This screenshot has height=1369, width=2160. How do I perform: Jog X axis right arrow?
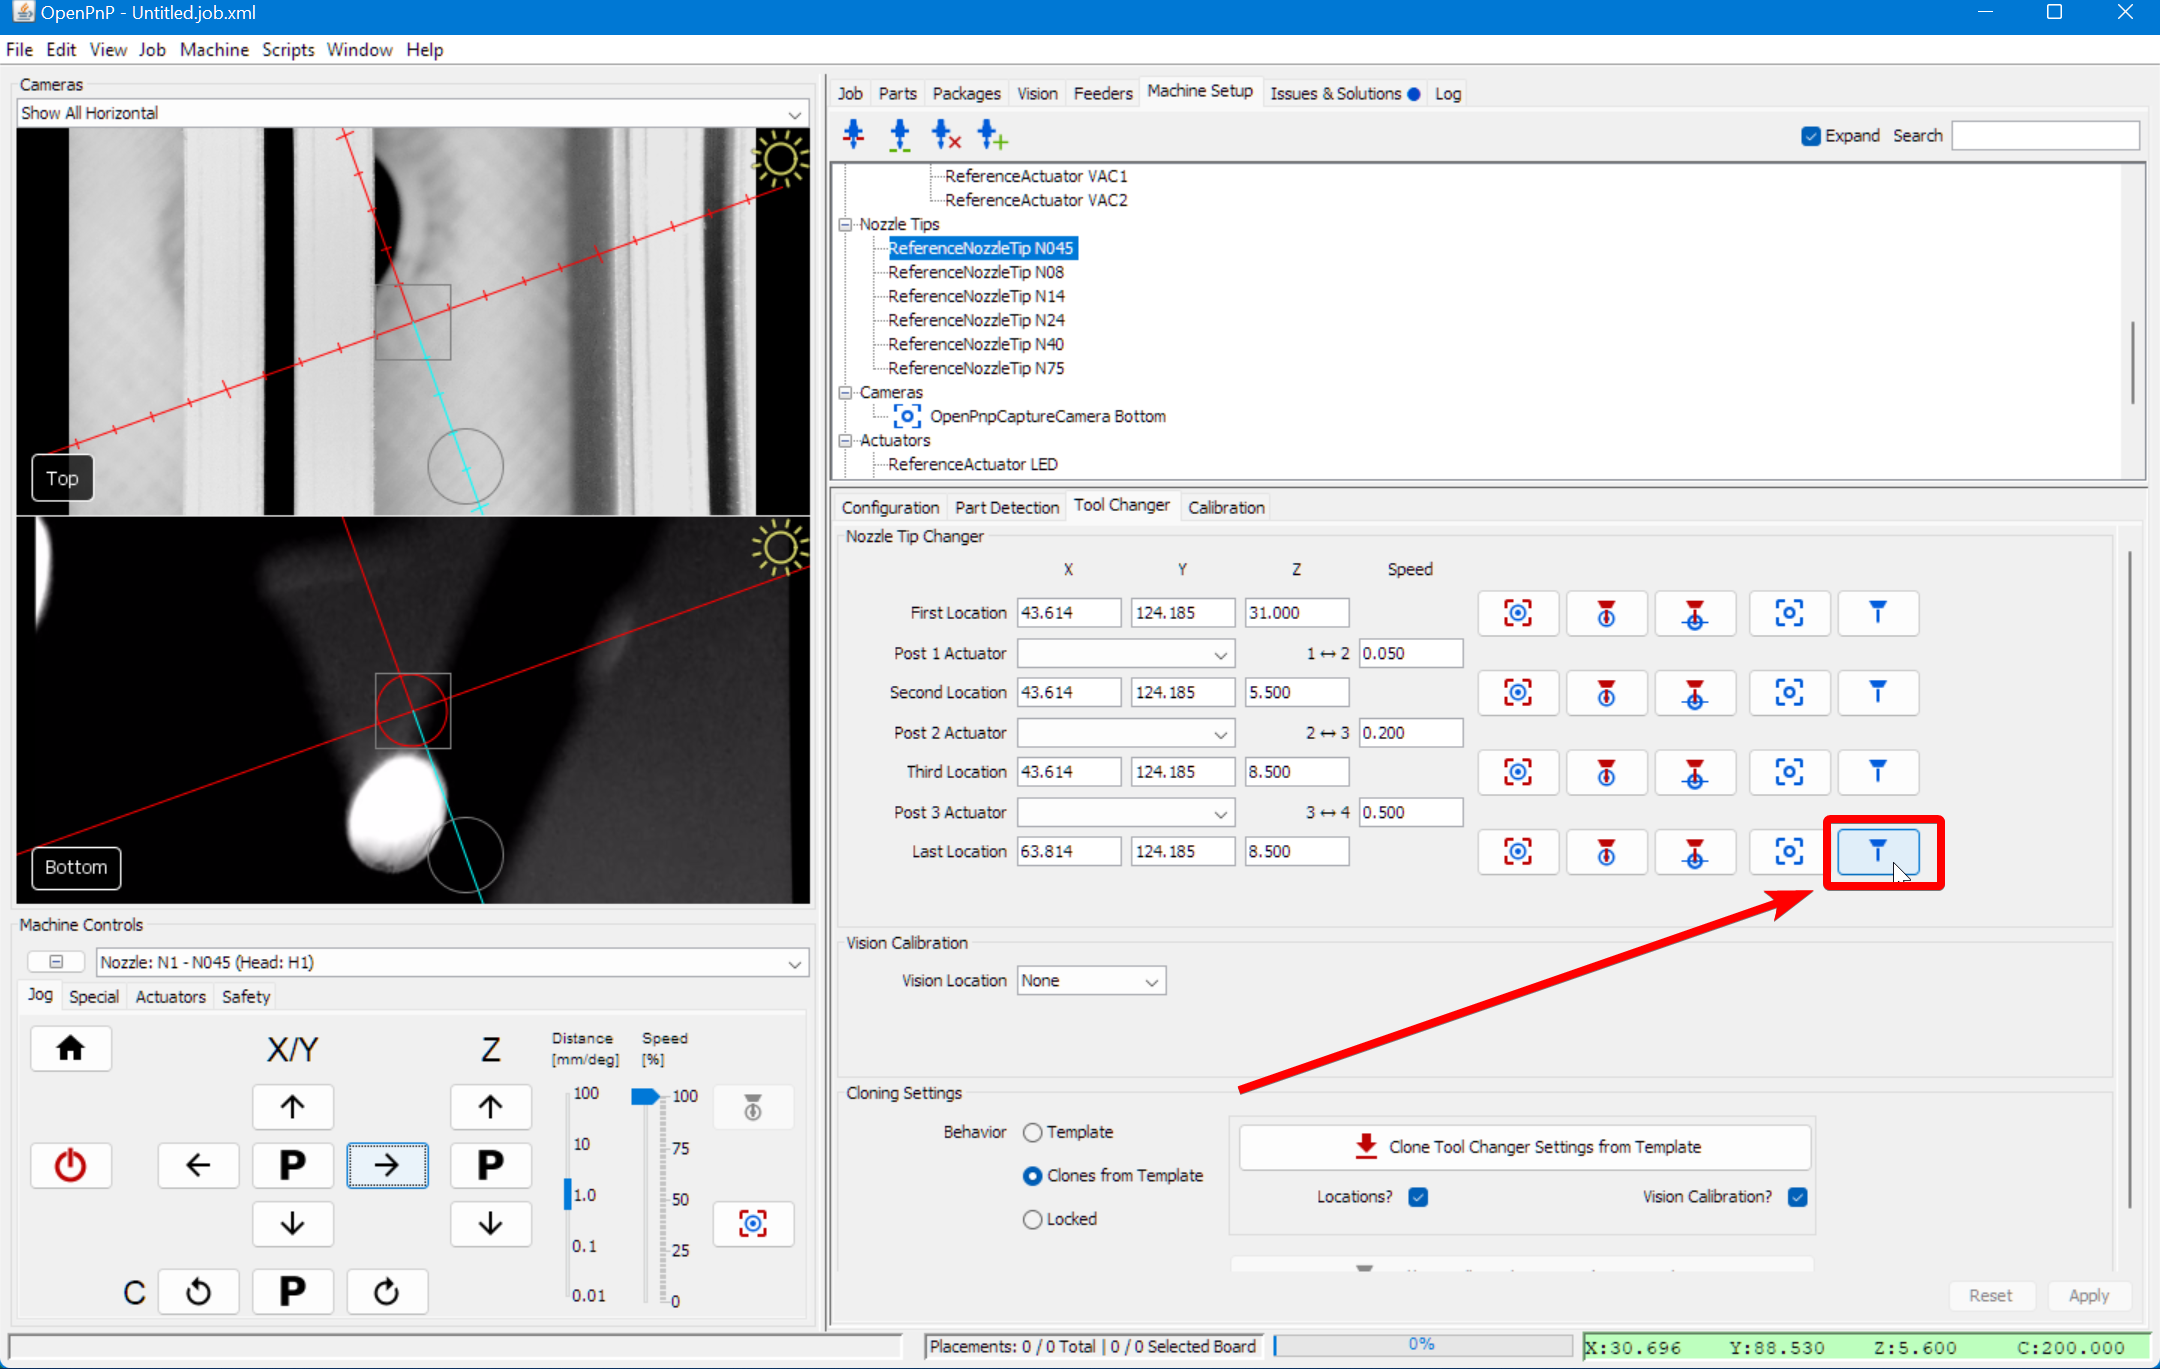pyautogui.click(x=387, y=1165)
